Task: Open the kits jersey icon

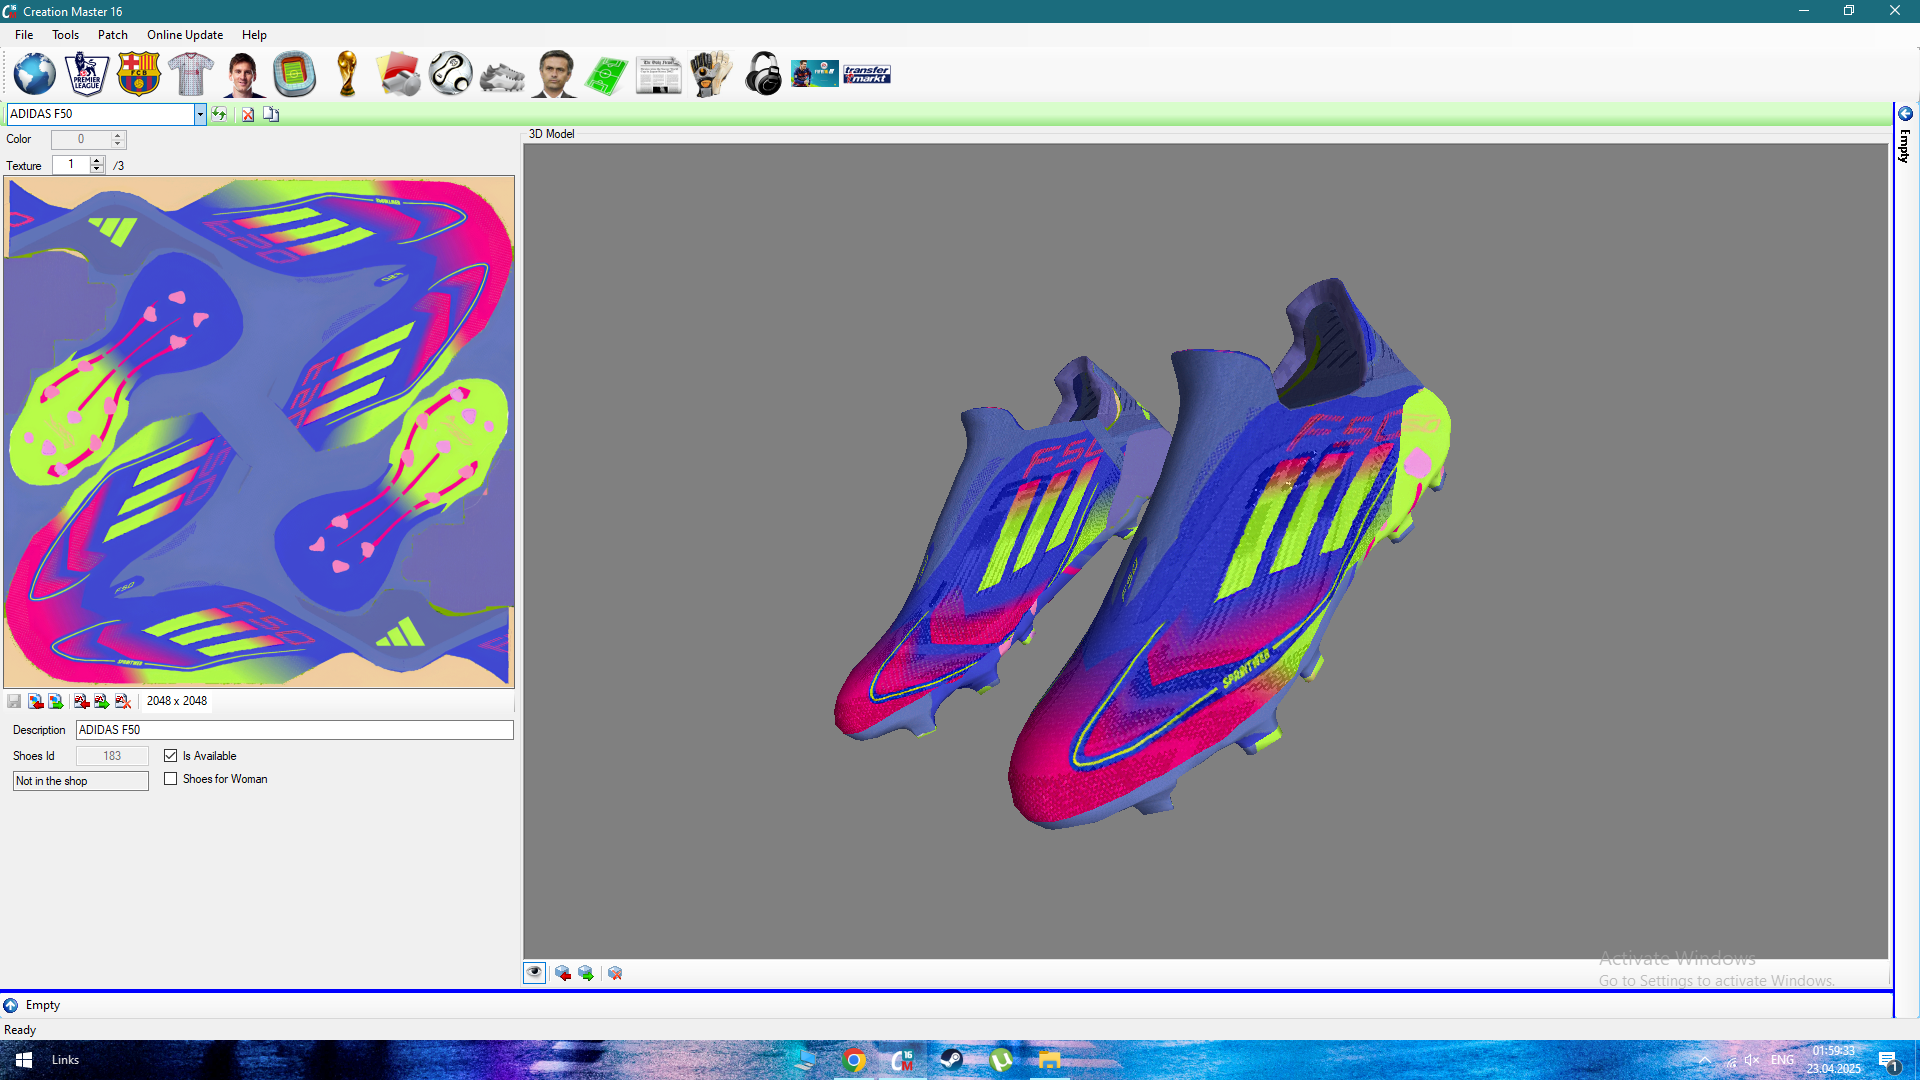Action: tap(191, 74)
